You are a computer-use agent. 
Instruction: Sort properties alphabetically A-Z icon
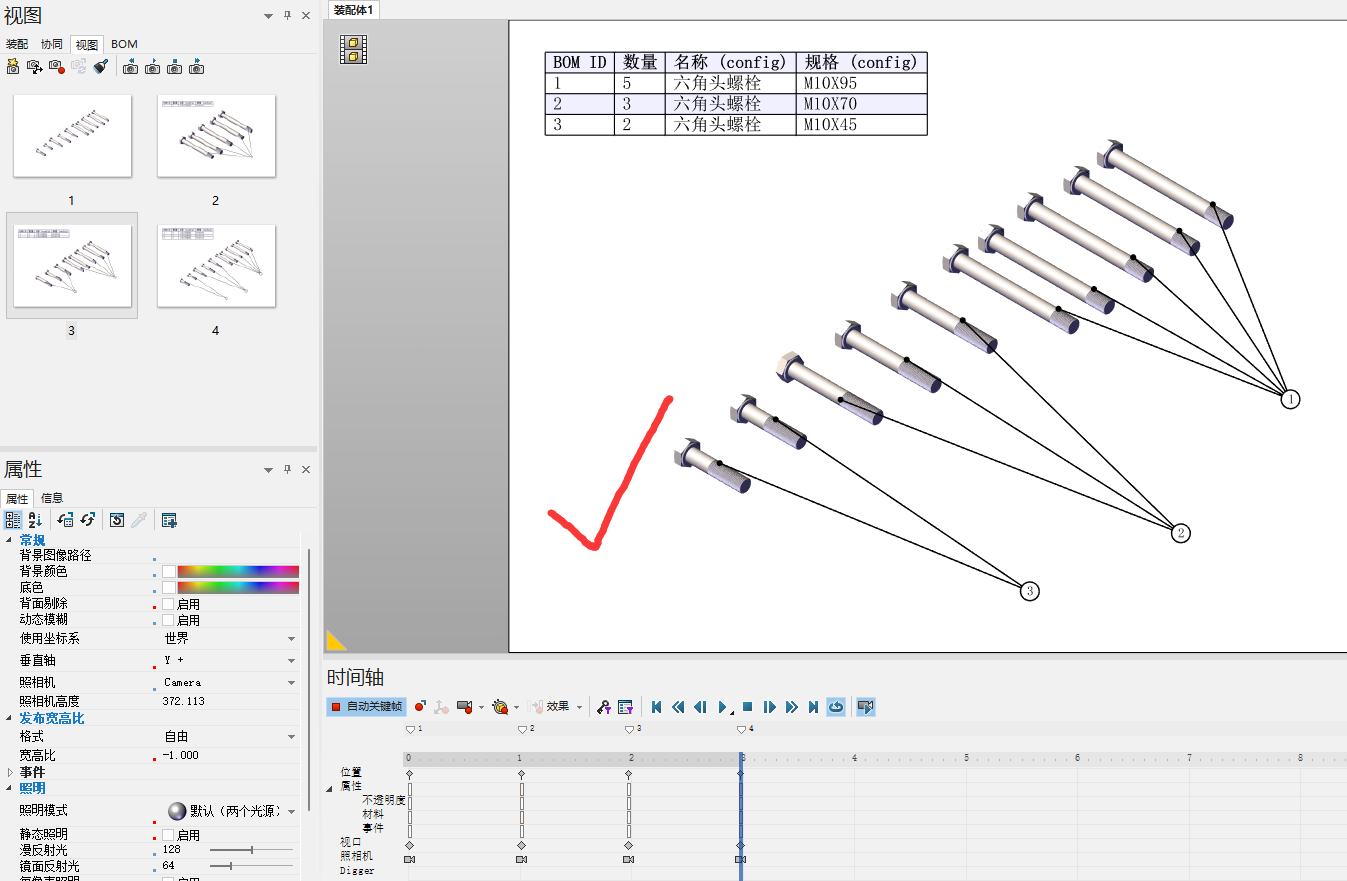[x=35, y=520]
